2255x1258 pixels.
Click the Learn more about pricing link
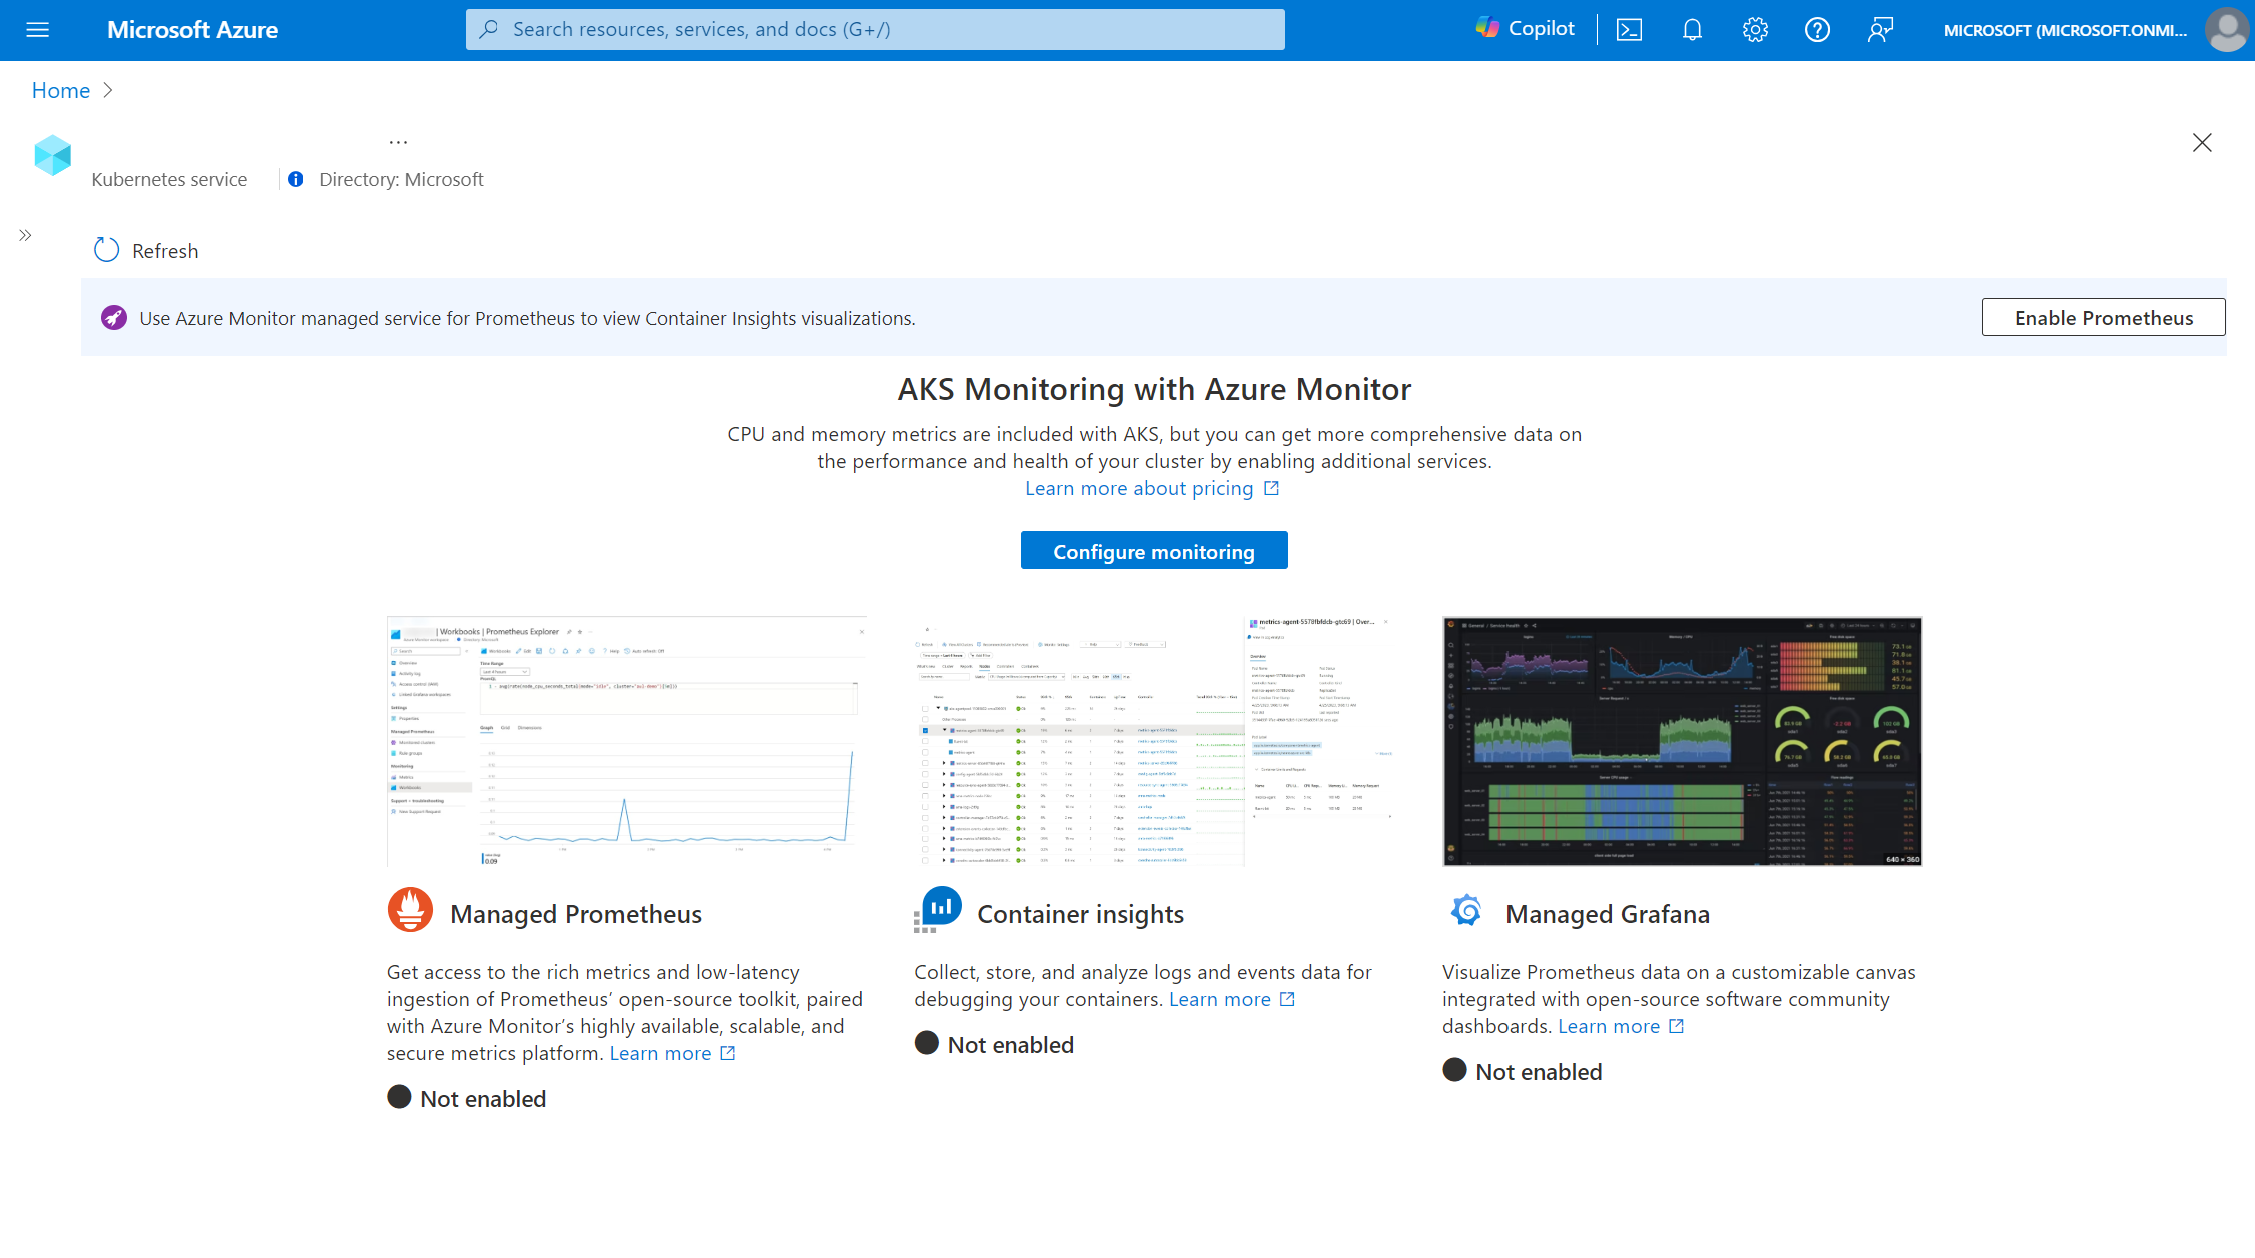(x=1154, y=488)
